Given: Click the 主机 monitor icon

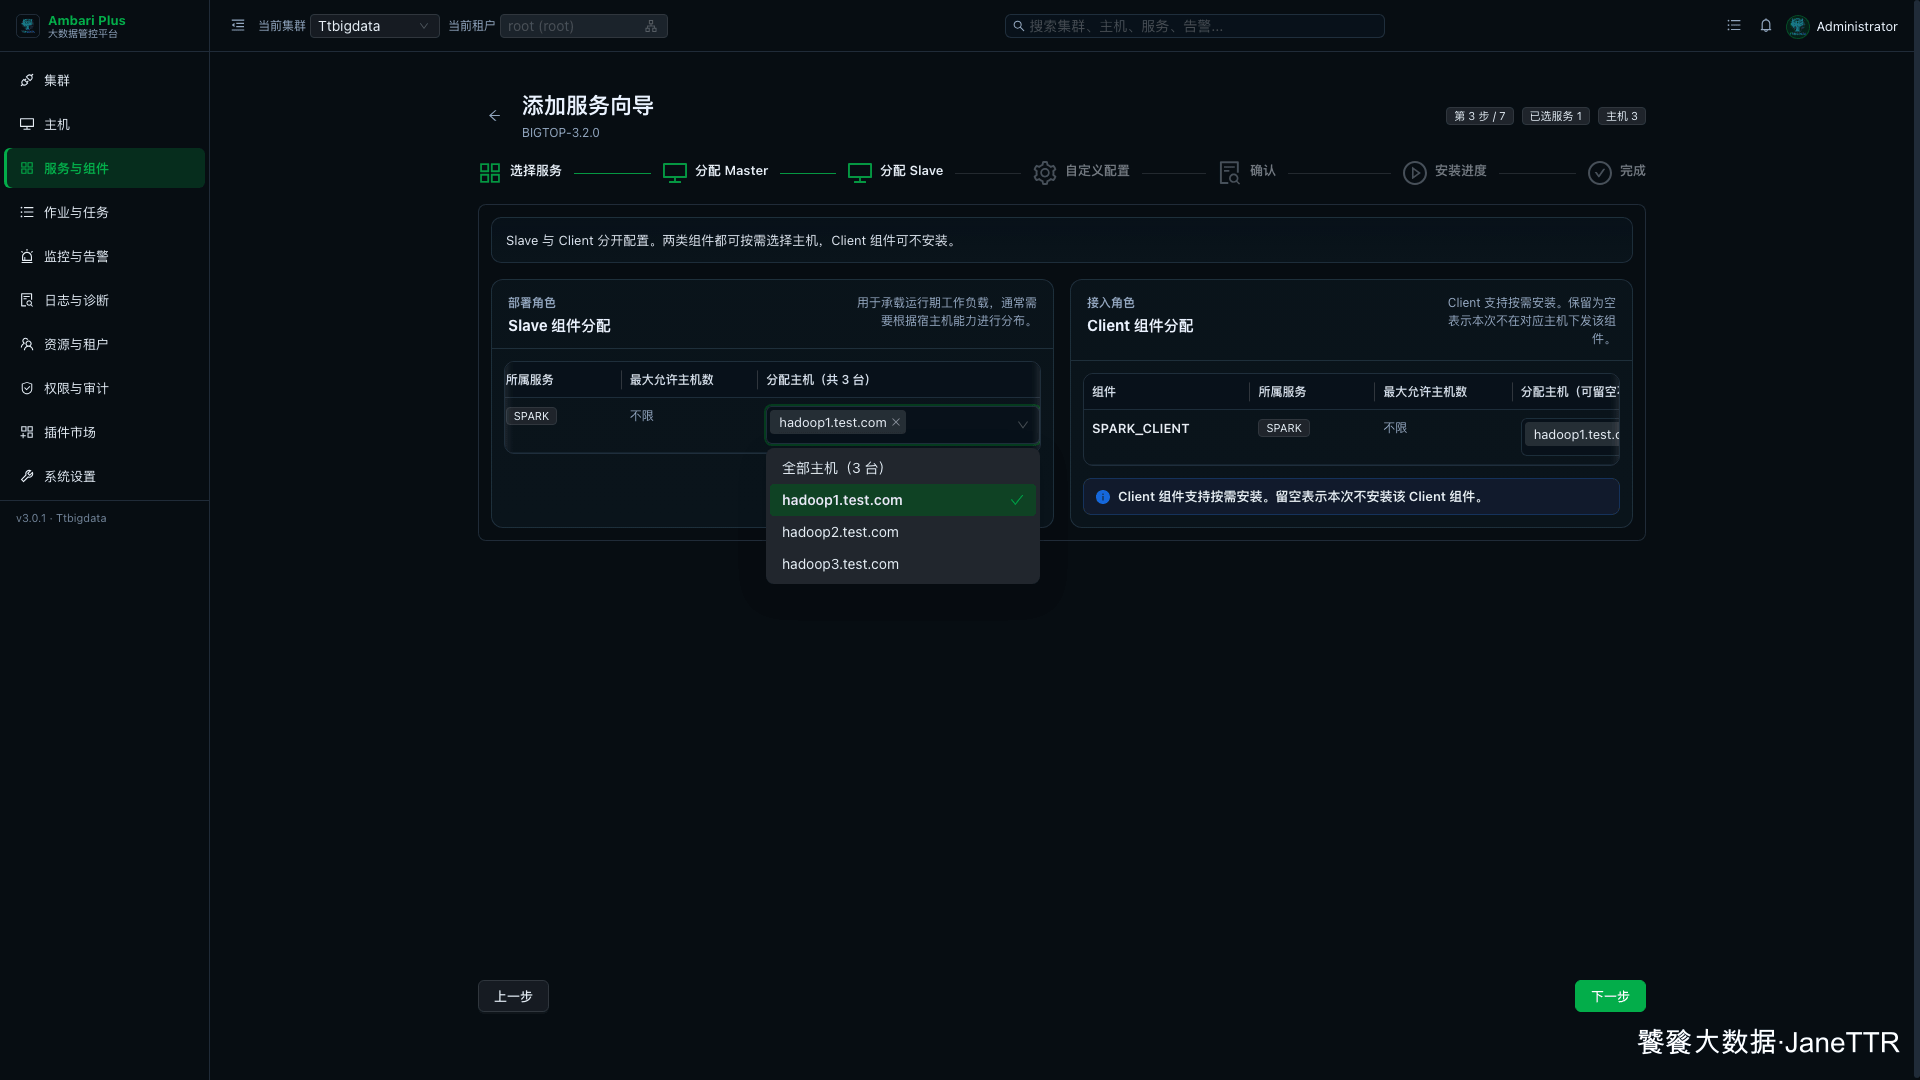Looking at the screenshot, I should tap(27, 124).
